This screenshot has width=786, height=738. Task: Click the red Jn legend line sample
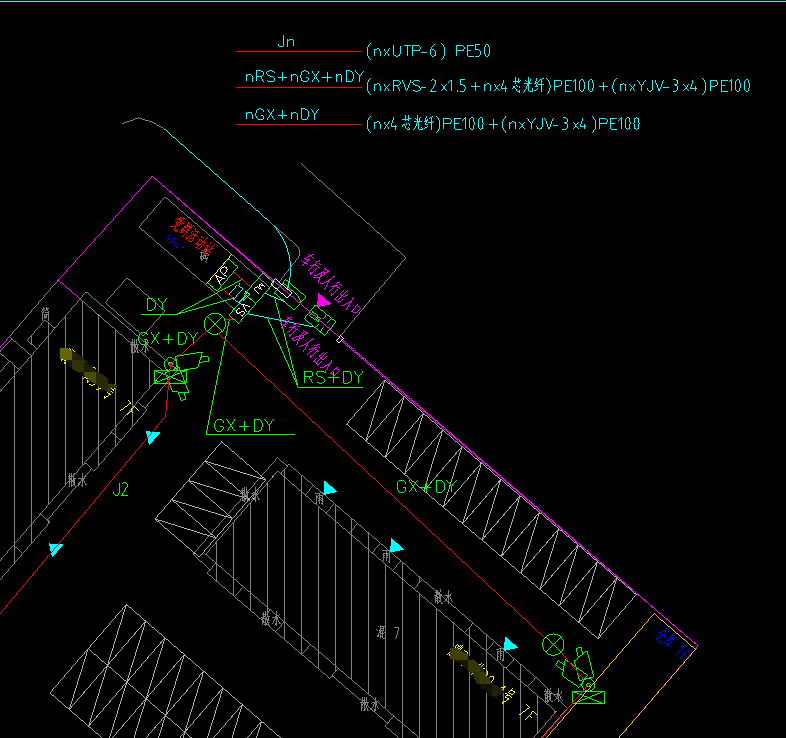click(x=299, y=51)
